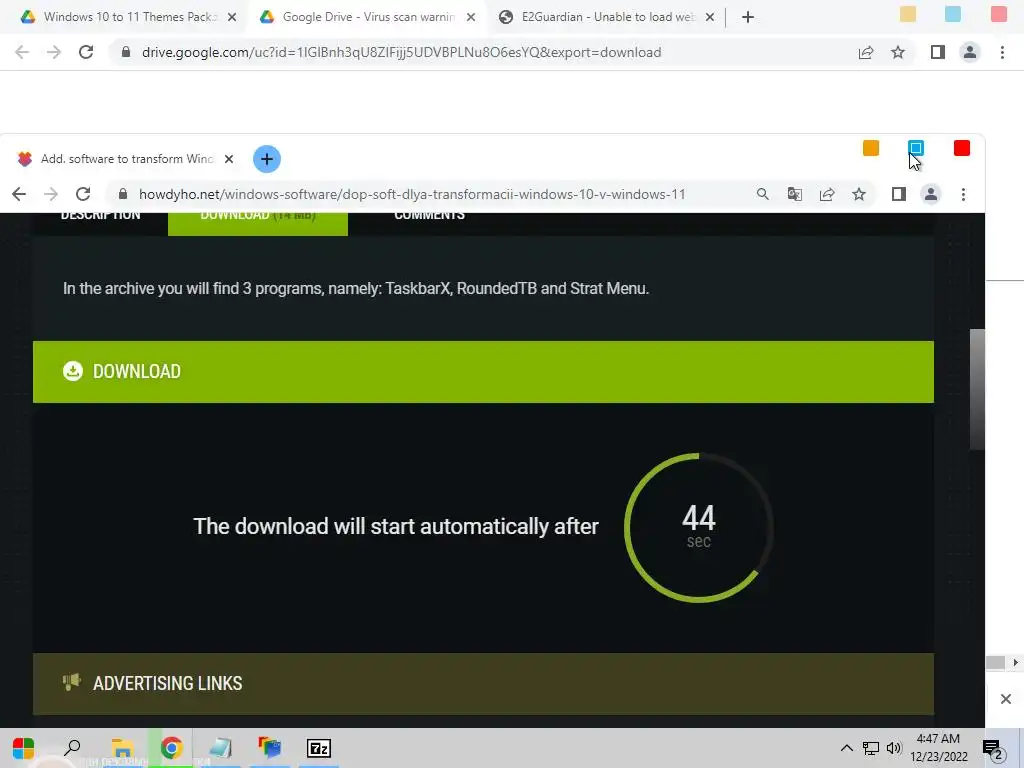
Task: Click the green DOWNLOAD bar
Action: click(483, 372)
